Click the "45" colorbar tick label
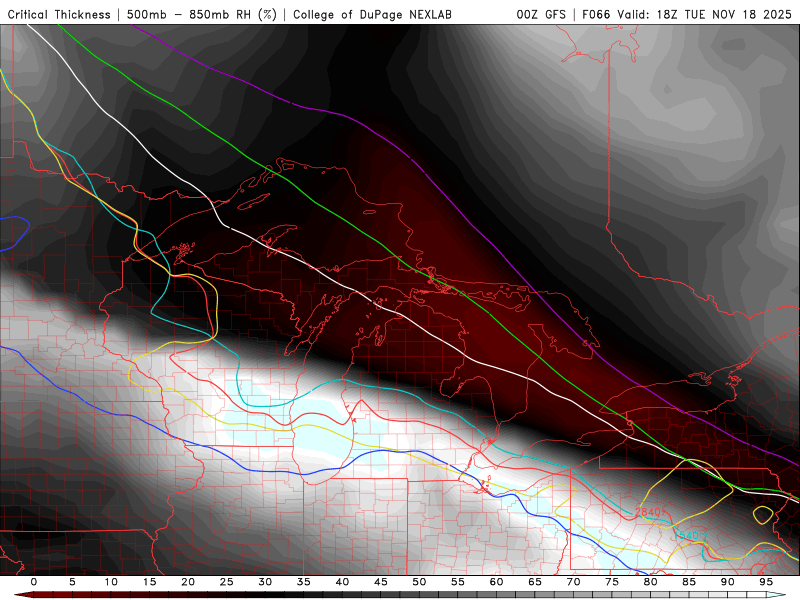800x600 pixels. [381, 582]
